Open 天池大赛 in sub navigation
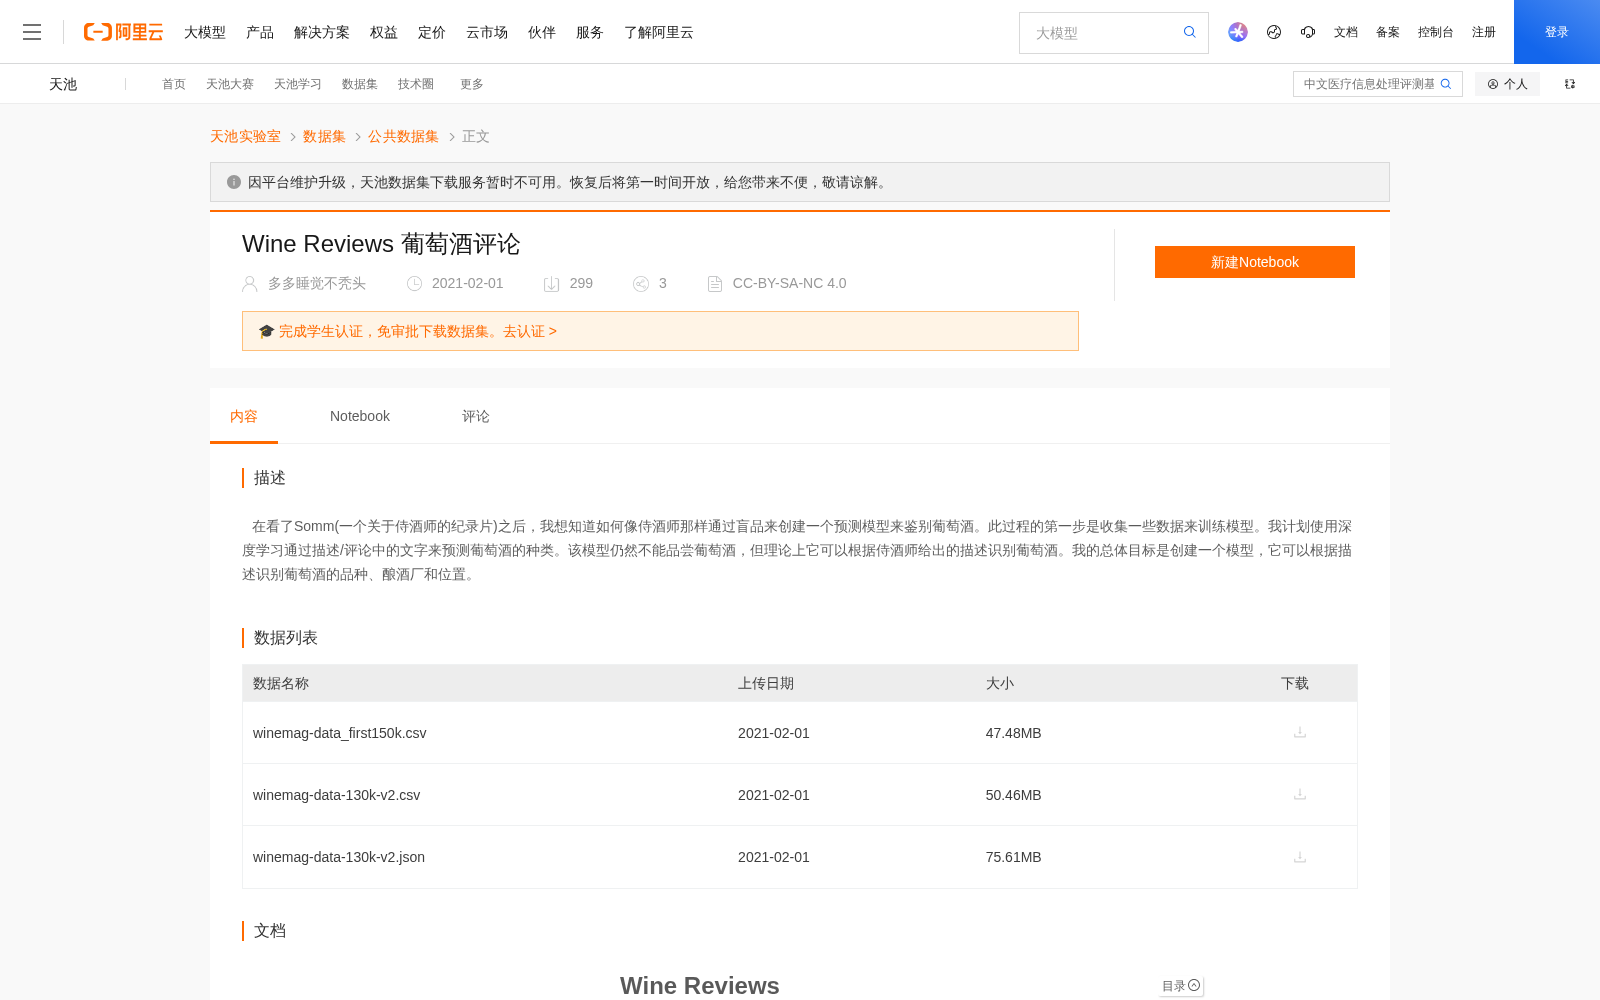Screen dimensions: 1600x1000 click(x=230, y=84)
